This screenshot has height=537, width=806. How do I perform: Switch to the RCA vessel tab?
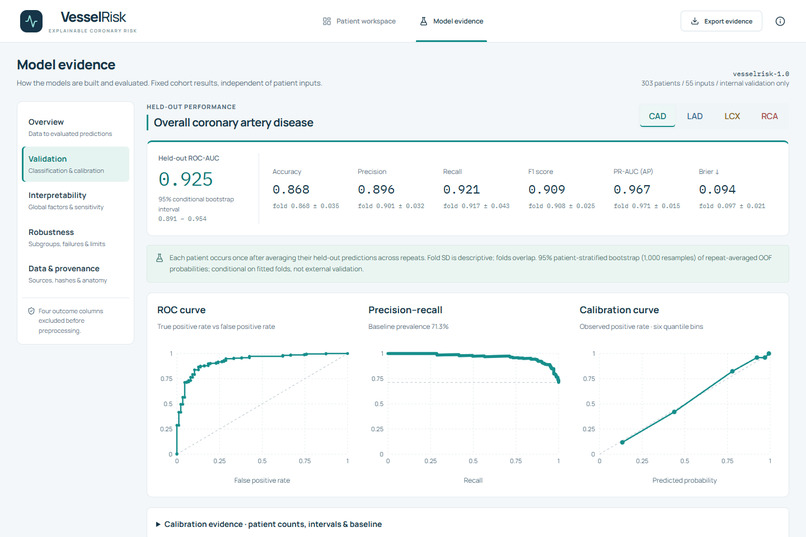pos(770,116)
